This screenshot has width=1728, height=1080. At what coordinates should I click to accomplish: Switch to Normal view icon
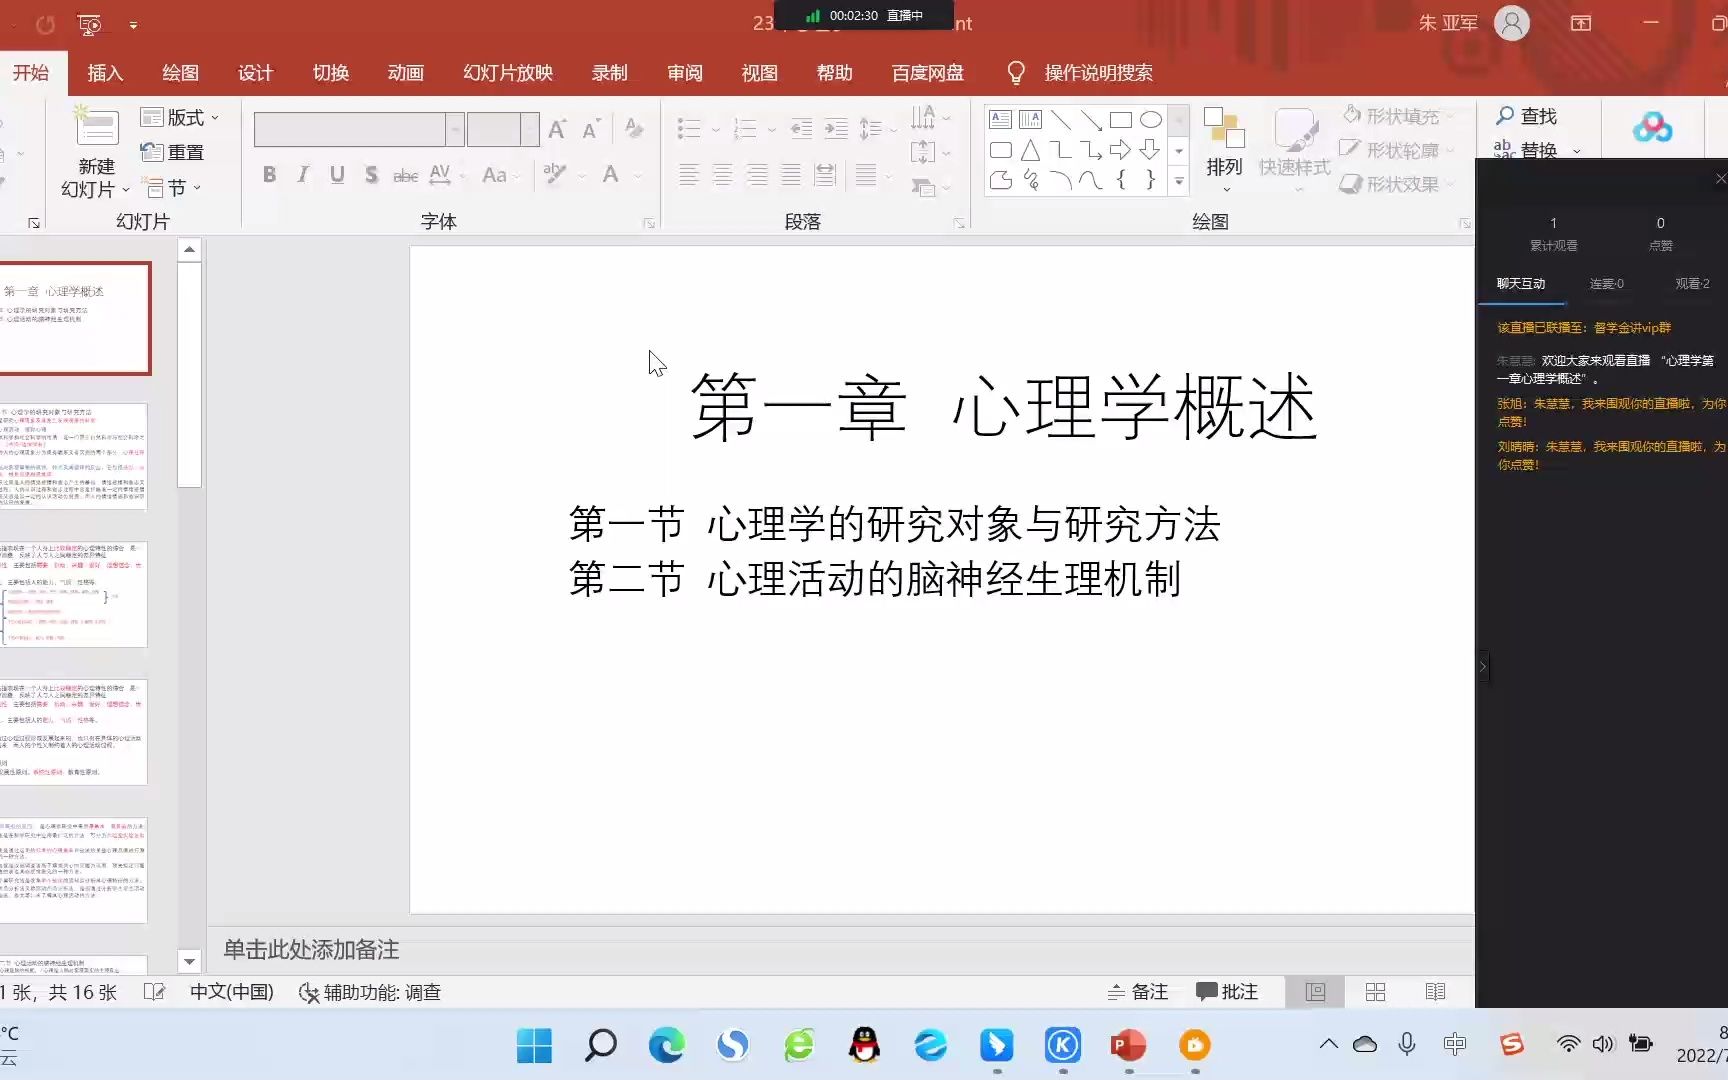pos(1315,992)
